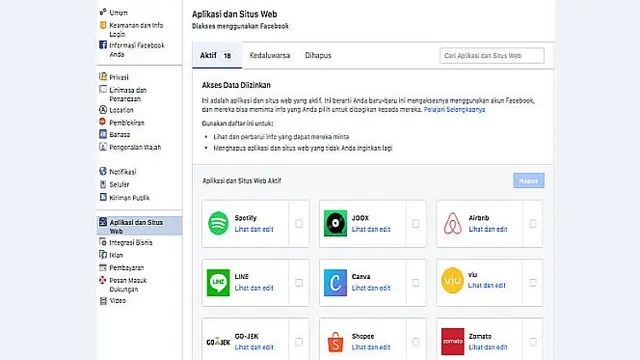Open Notifikasi settings in sidebar
Image resolution: width=640 pixels, height=360 pixels.
click(x=123, y=172)
